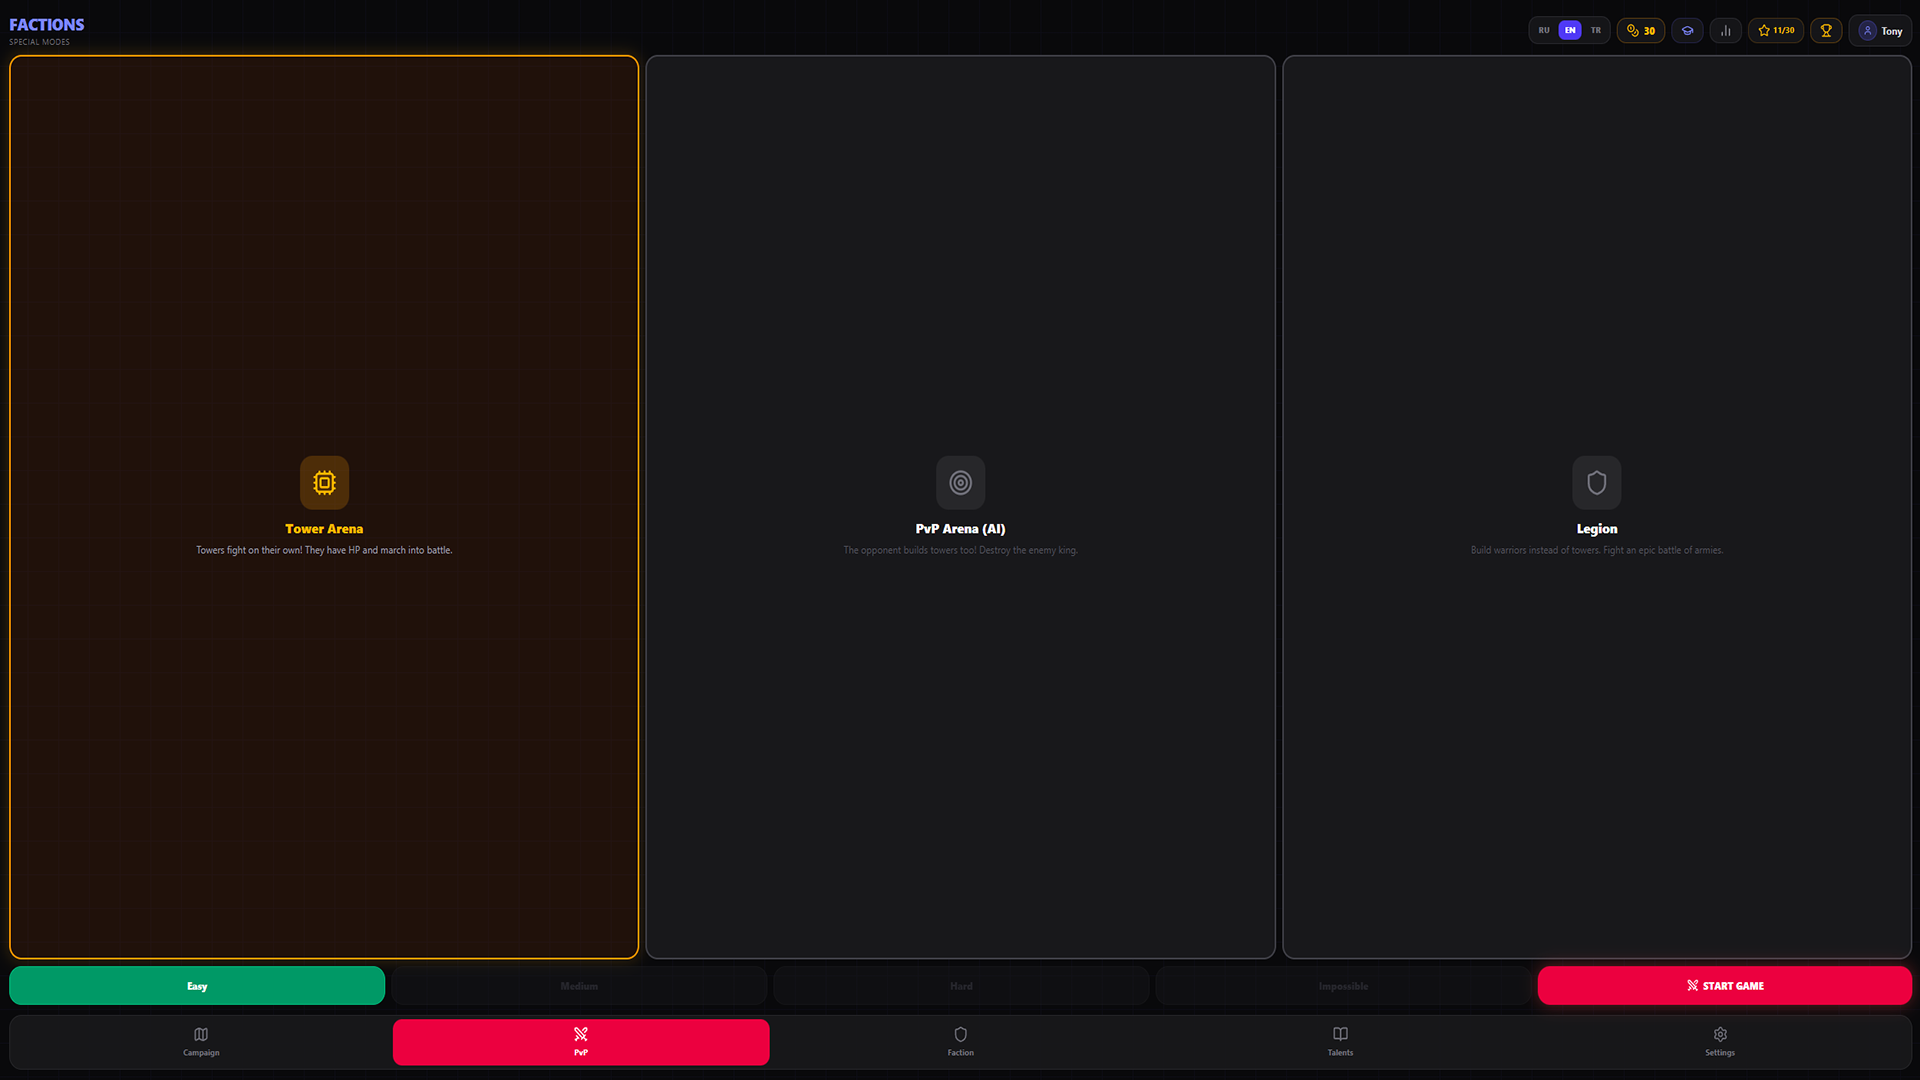This screenshot has height=1080, width=1920.
Task: Switch language to TR
Action: [1596, 31]
